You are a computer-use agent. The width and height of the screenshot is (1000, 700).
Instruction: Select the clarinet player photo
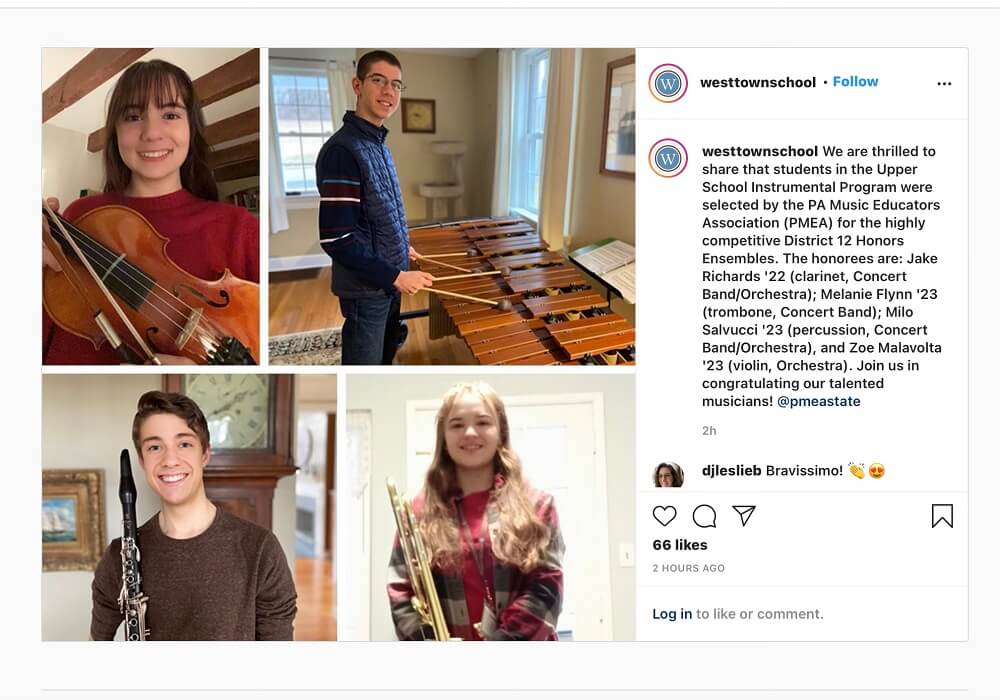click(189, 507)
